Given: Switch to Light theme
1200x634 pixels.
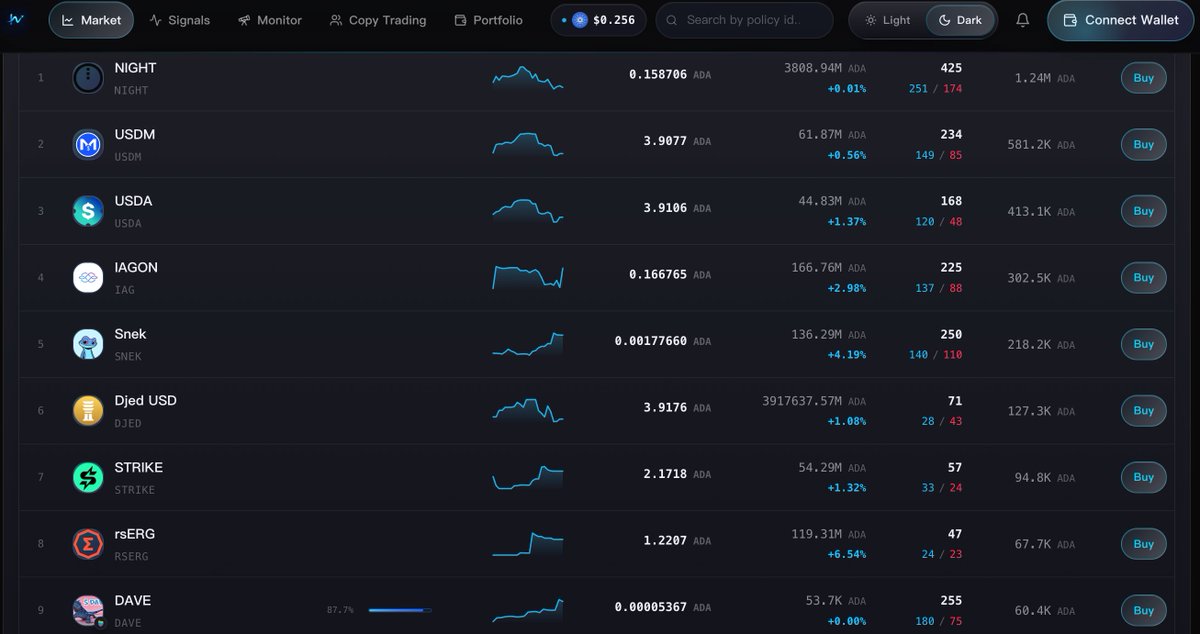Looking at the screenshot, I should point(887,20).
